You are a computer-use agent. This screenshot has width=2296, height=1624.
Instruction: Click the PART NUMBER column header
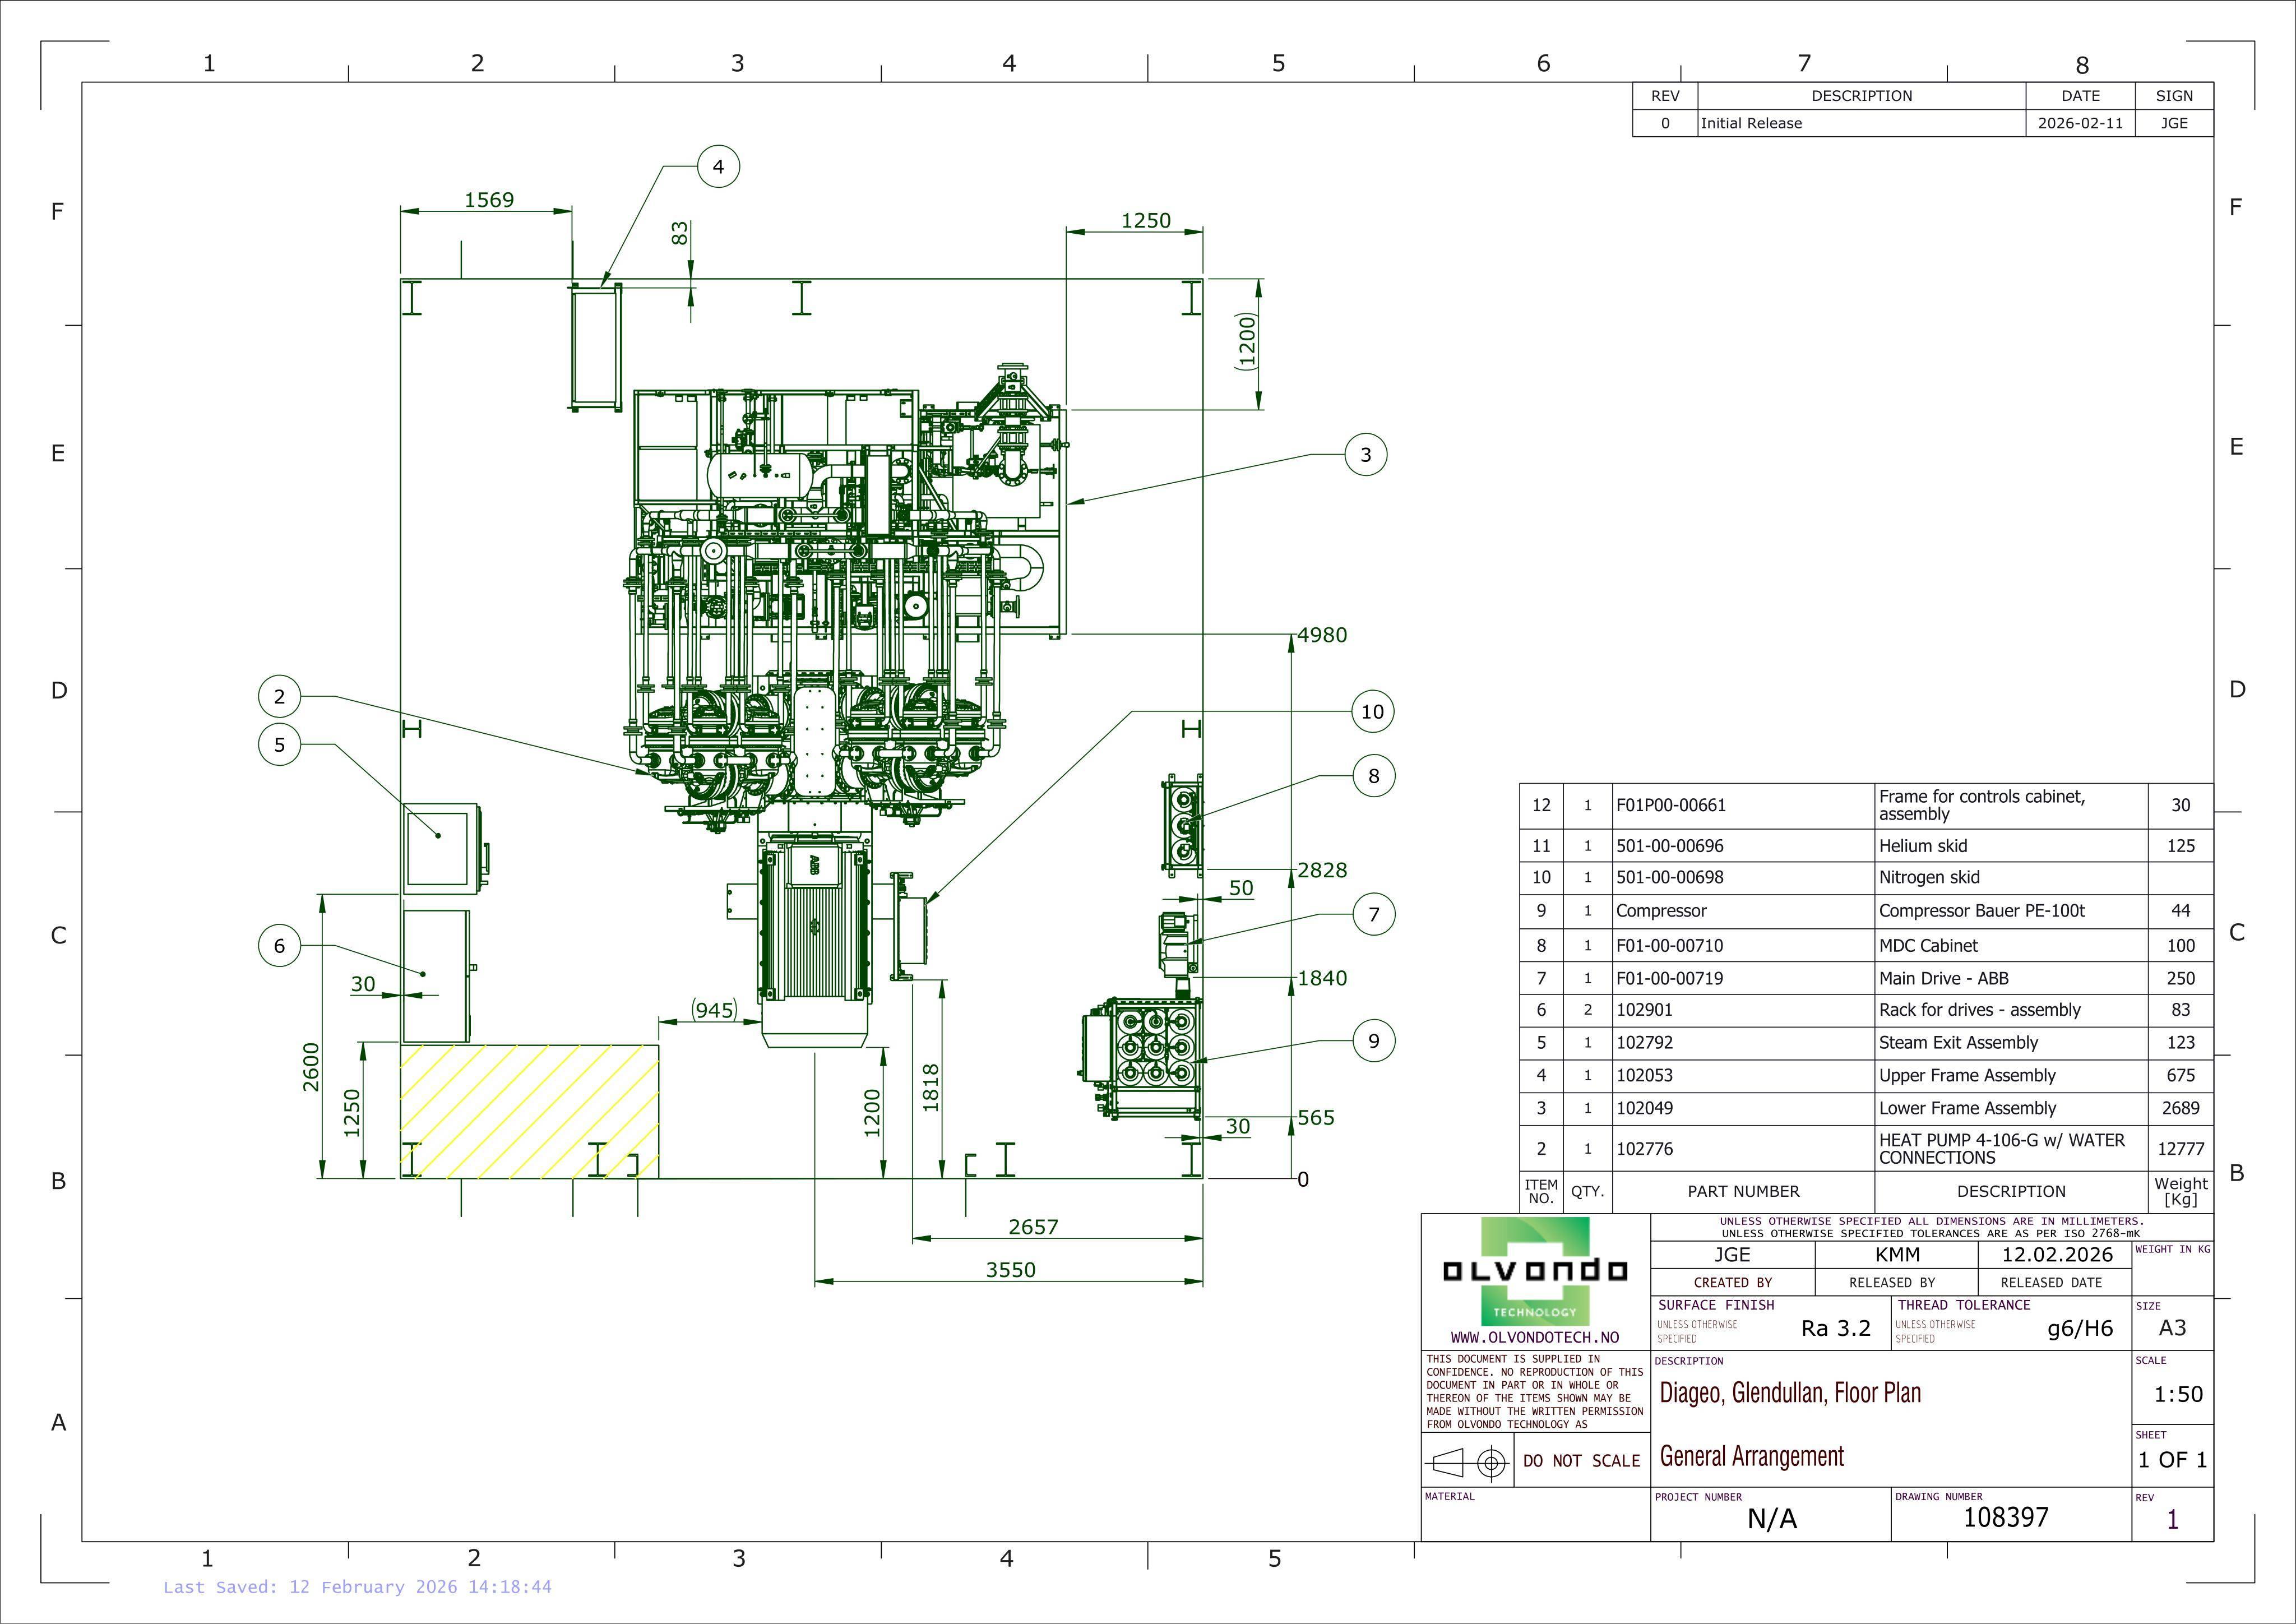coord(1743,1191)
